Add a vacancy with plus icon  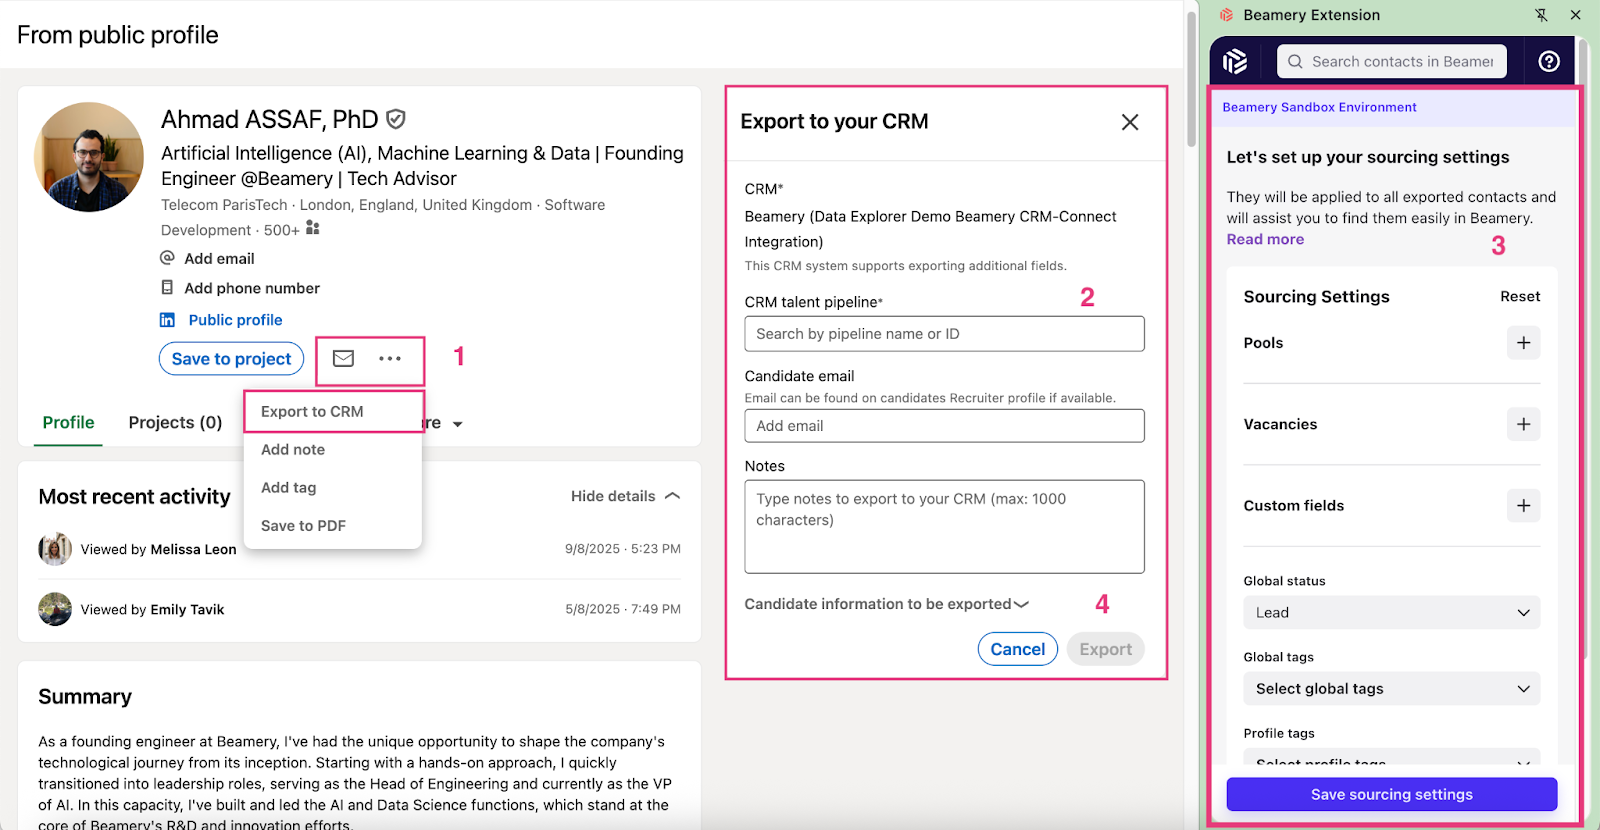(x=1523, y=424)
